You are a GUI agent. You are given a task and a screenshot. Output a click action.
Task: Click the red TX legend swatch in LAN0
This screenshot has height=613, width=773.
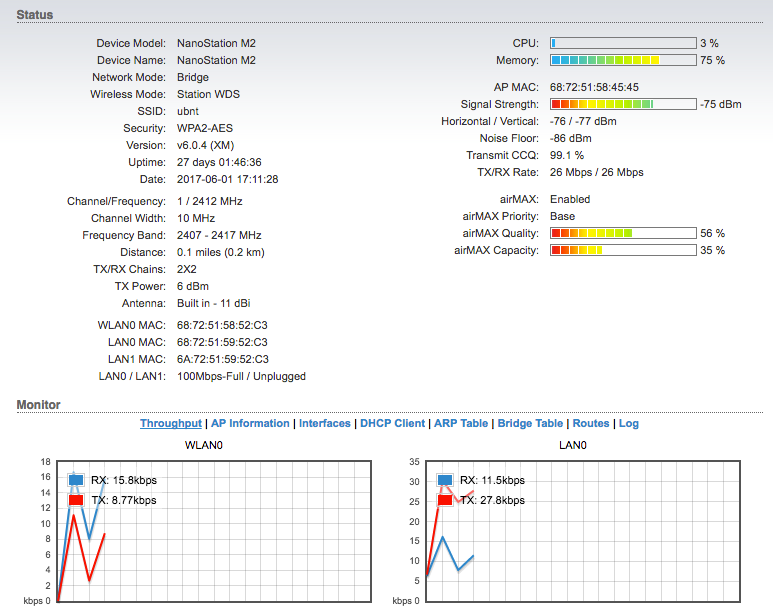(444, 500)
